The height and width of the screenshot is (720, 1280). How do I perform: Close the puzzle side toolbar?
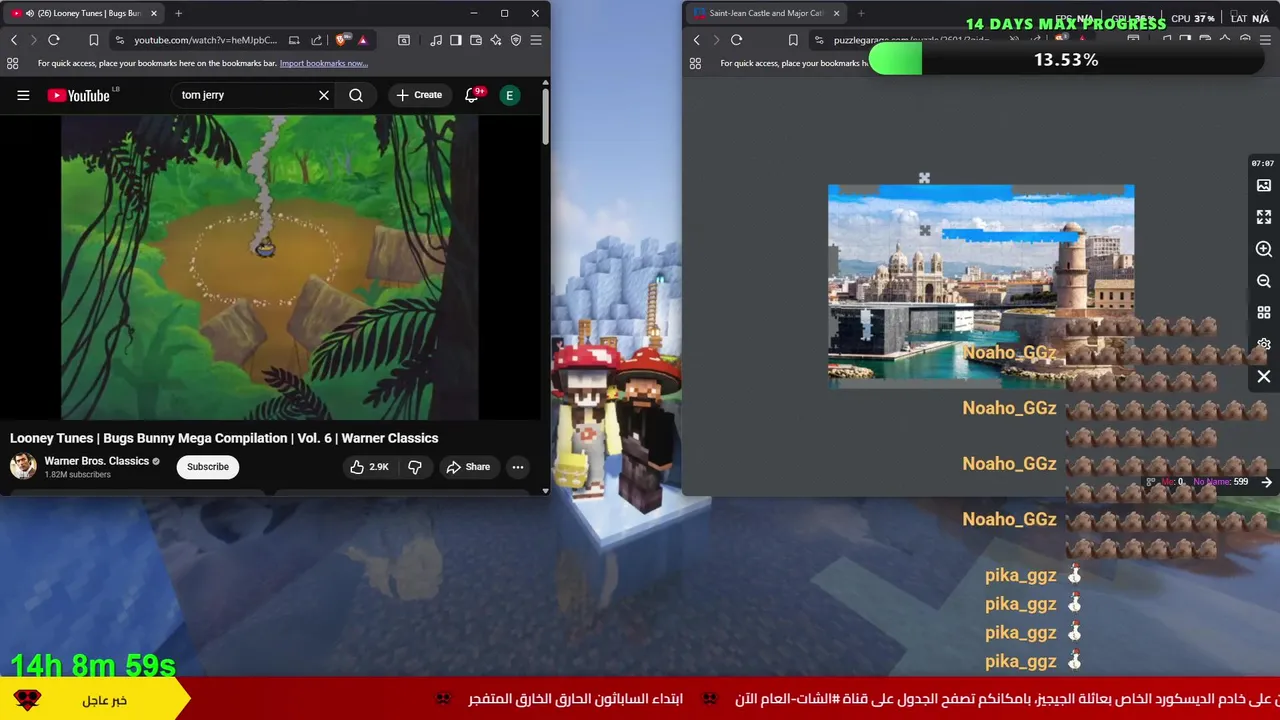(x=1264, y=377)
